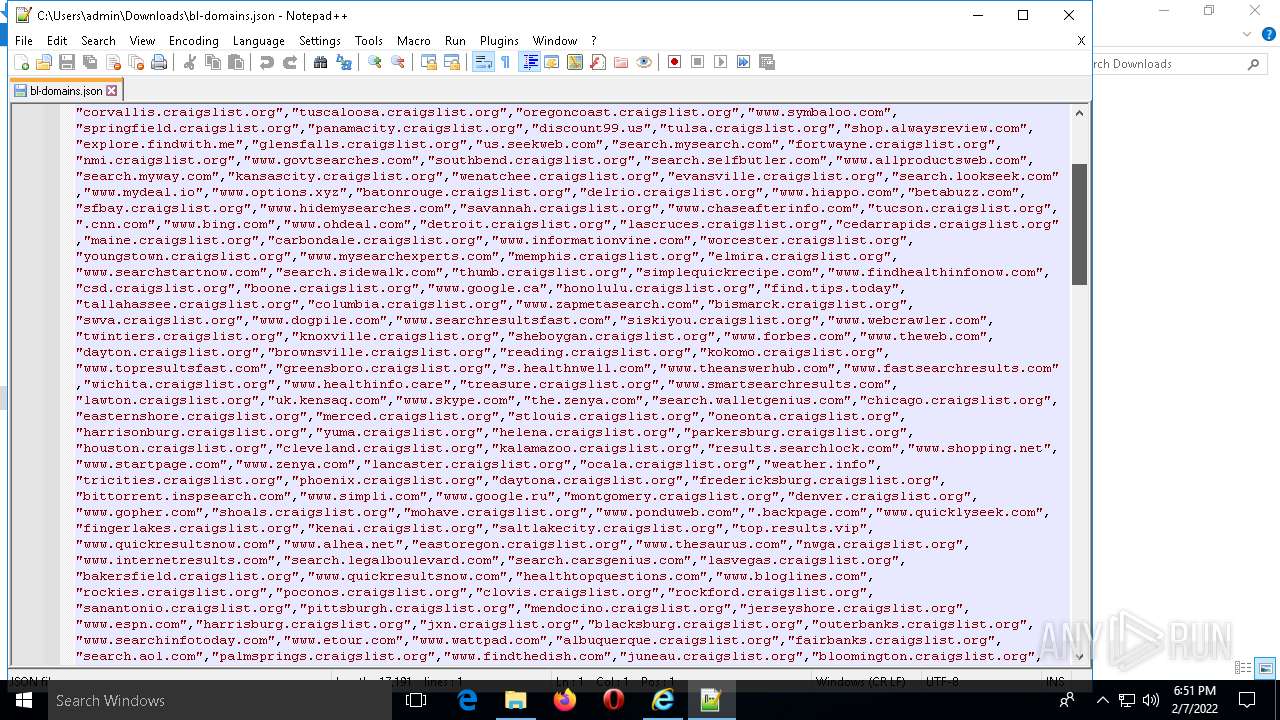This screenshot has width=1280, height=720.
Task: Select the bl-domains.json tab
Action: (x=66, y=90)
